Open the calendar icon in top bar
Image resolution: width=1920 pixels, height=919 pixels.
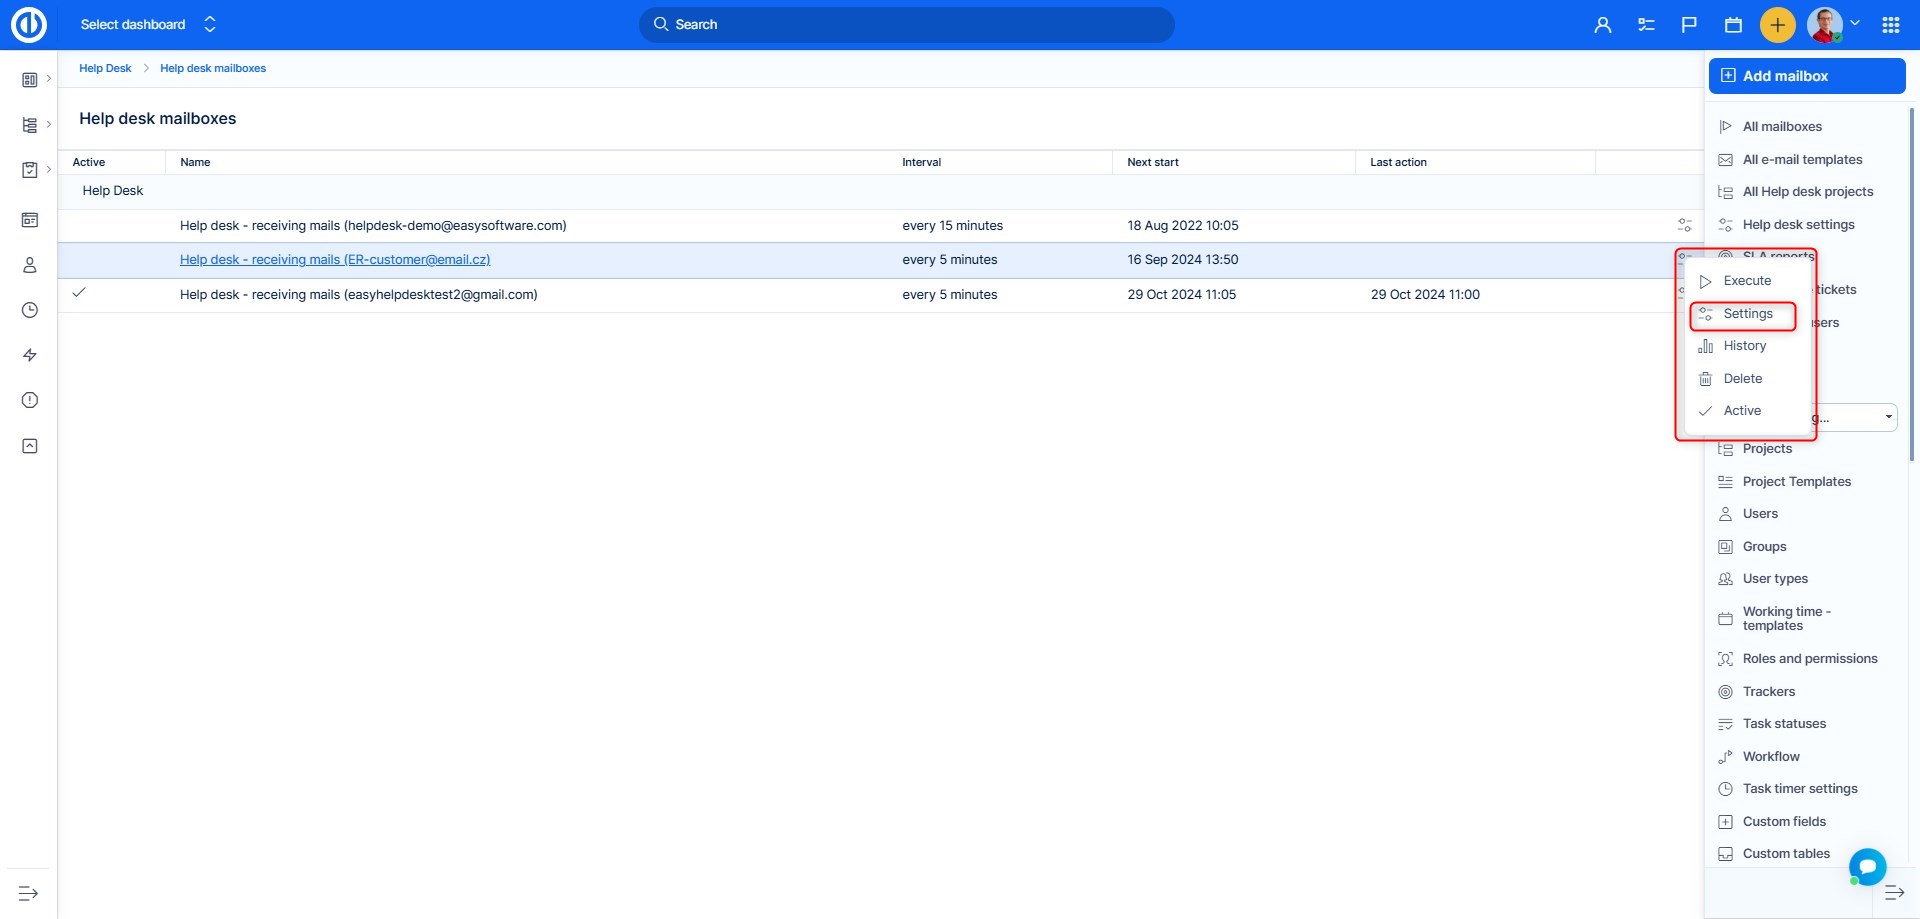pos(1733,25)
